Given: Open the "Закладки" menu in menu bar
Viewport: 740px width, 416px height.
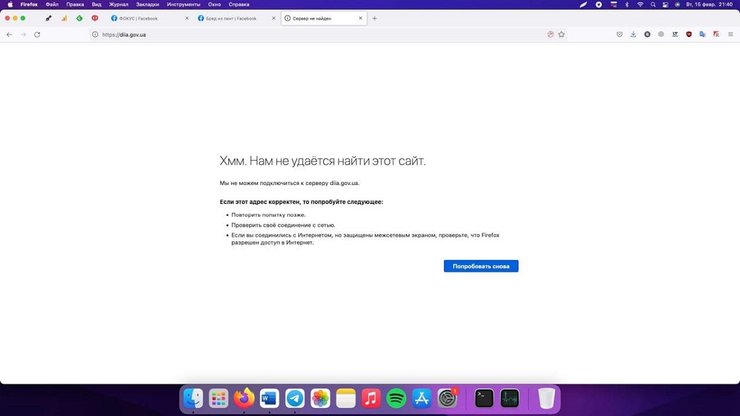Looking at the screenshot, I should 147,5.
